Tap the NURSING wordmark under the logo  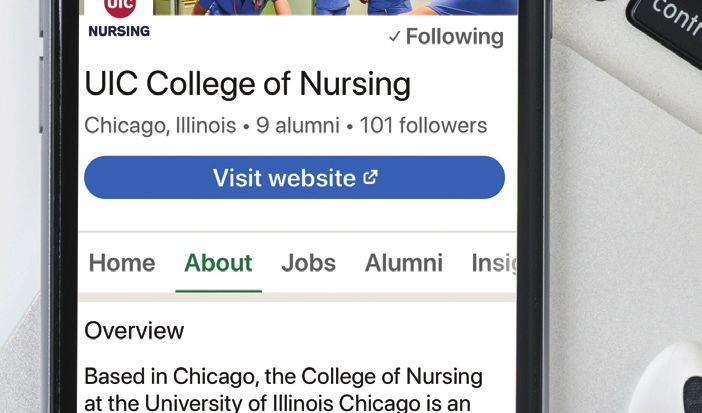[x=119, y=31]
